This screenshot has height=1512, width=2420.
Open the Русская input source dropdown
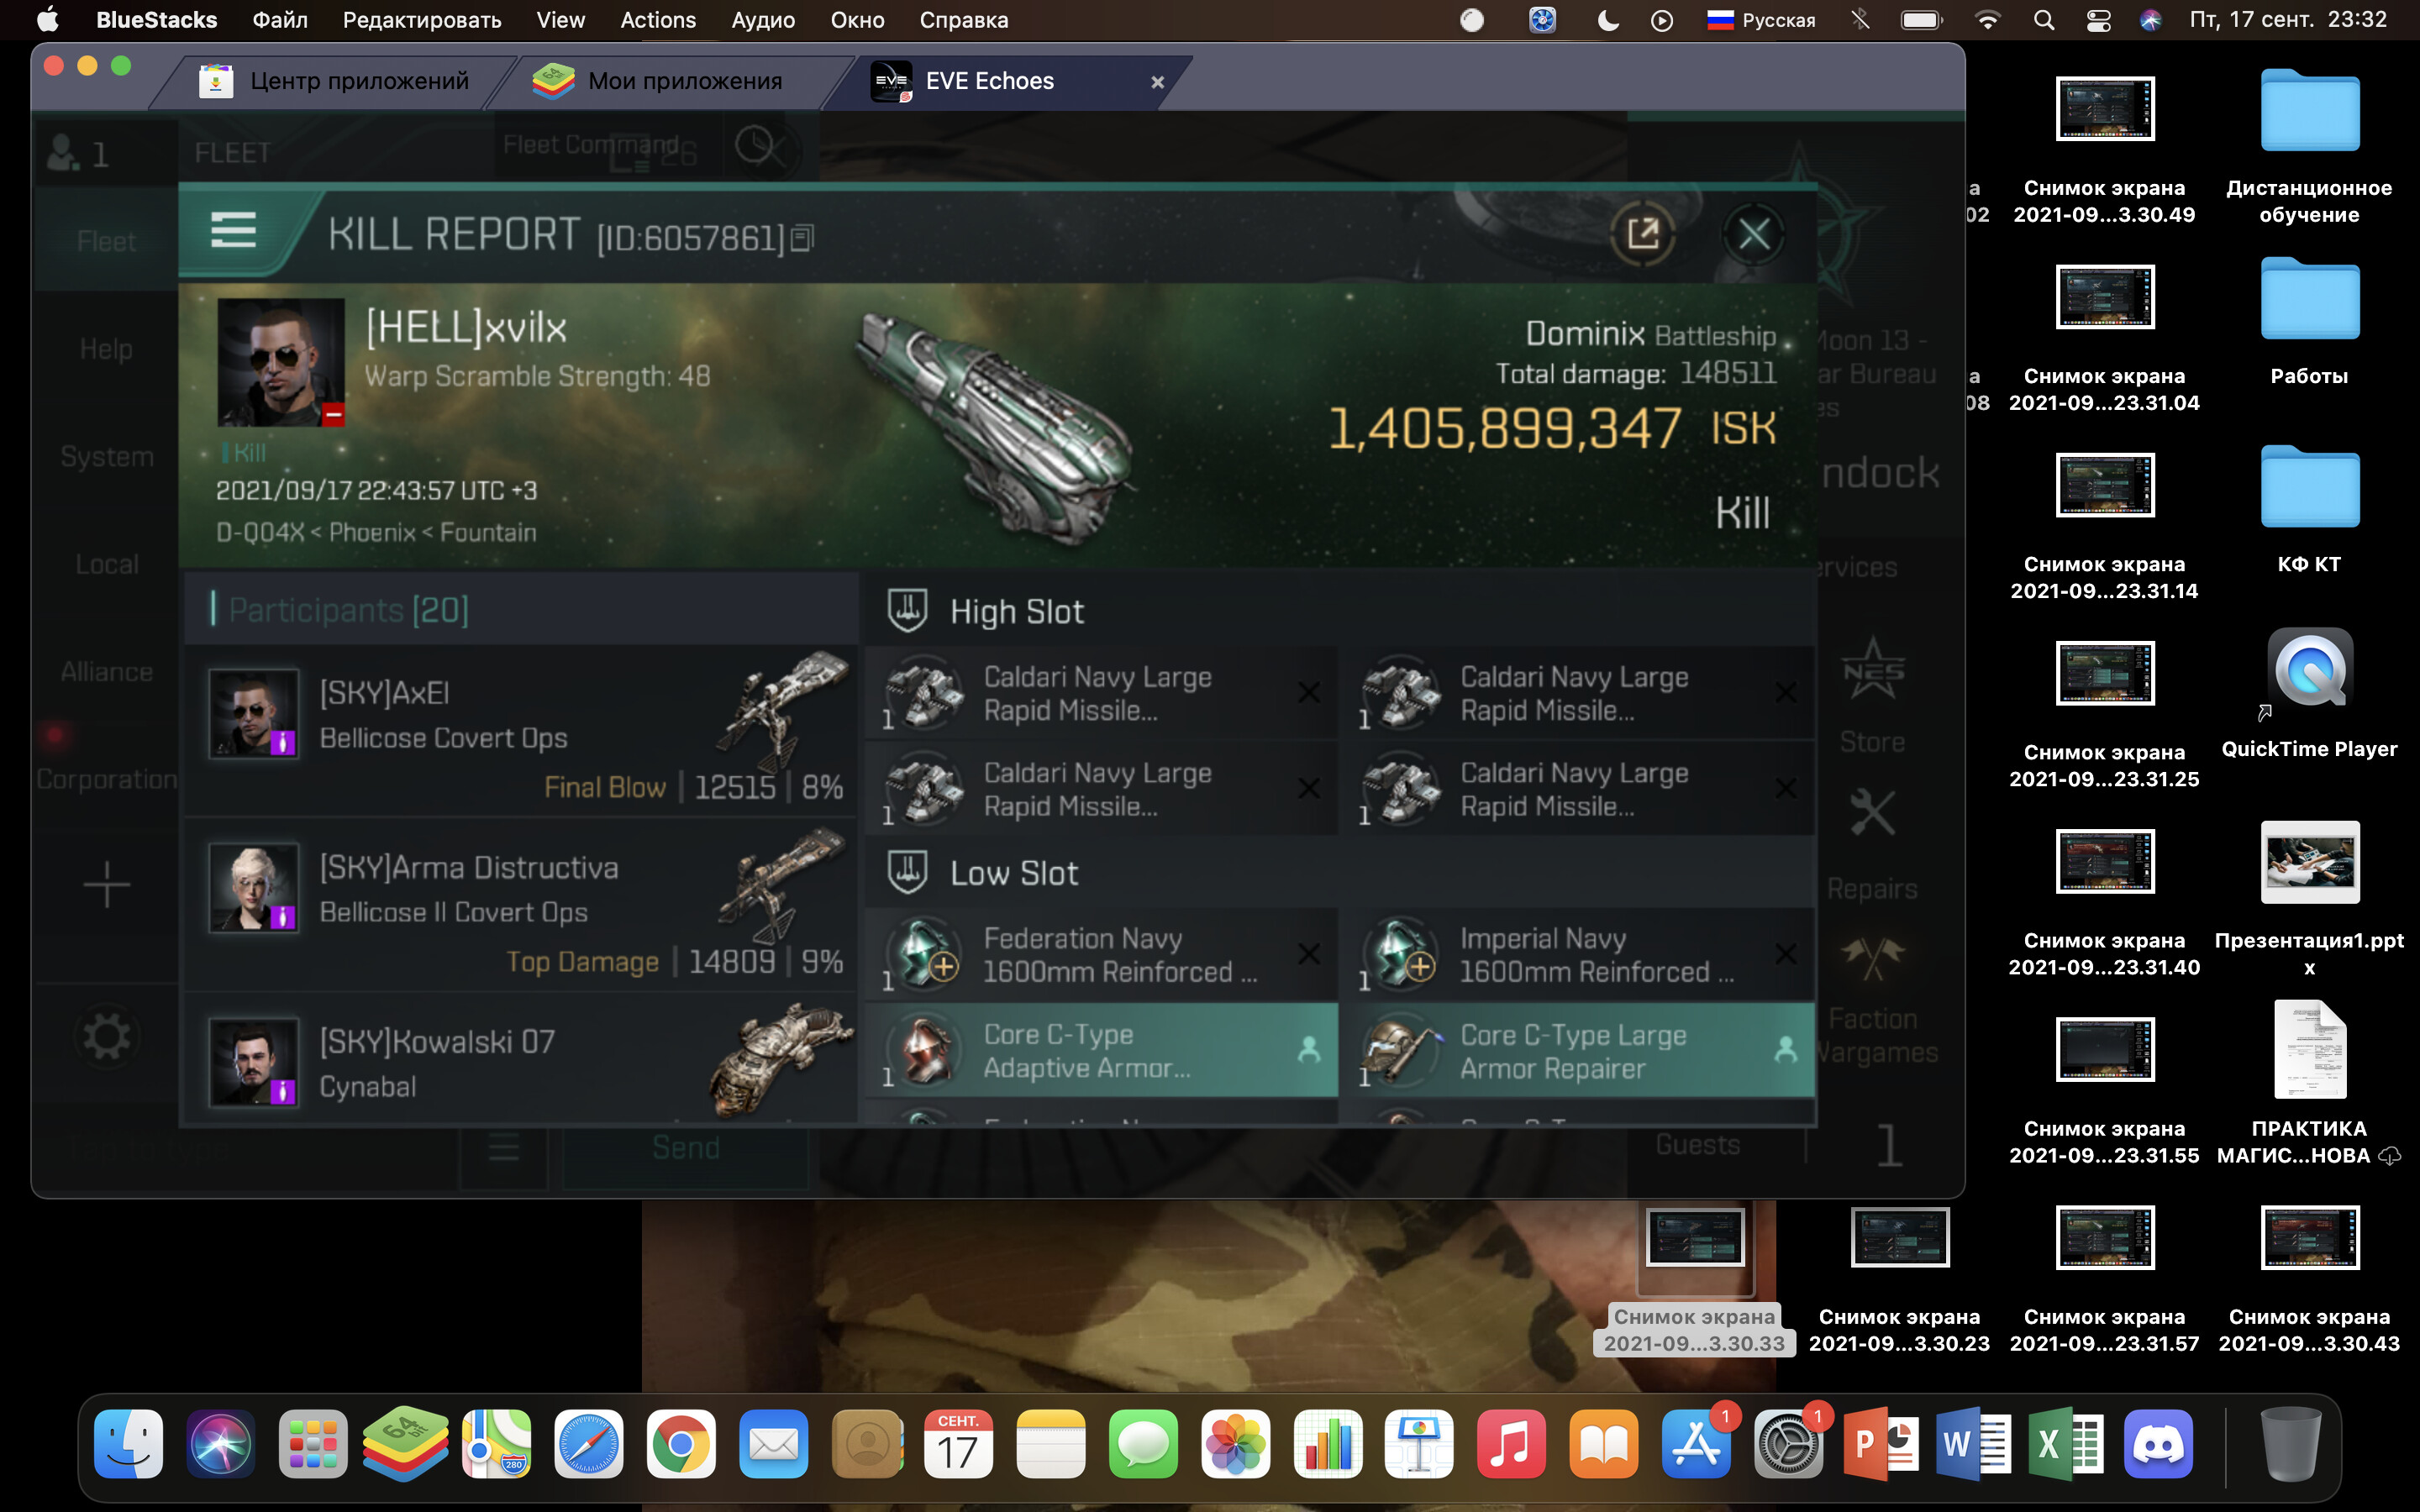click(x=1761, y=20)
